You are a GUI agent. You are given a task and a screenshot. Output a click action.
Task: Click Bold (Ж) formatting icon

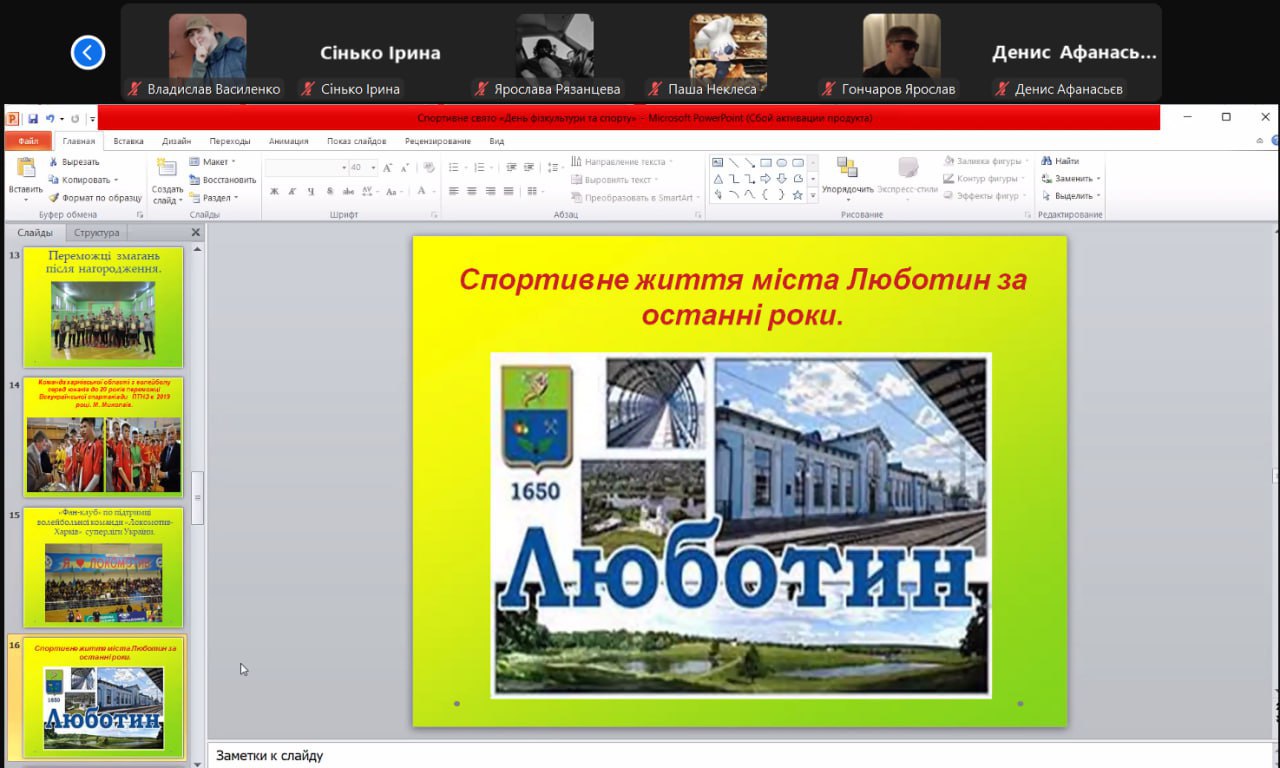coord(274,191)
